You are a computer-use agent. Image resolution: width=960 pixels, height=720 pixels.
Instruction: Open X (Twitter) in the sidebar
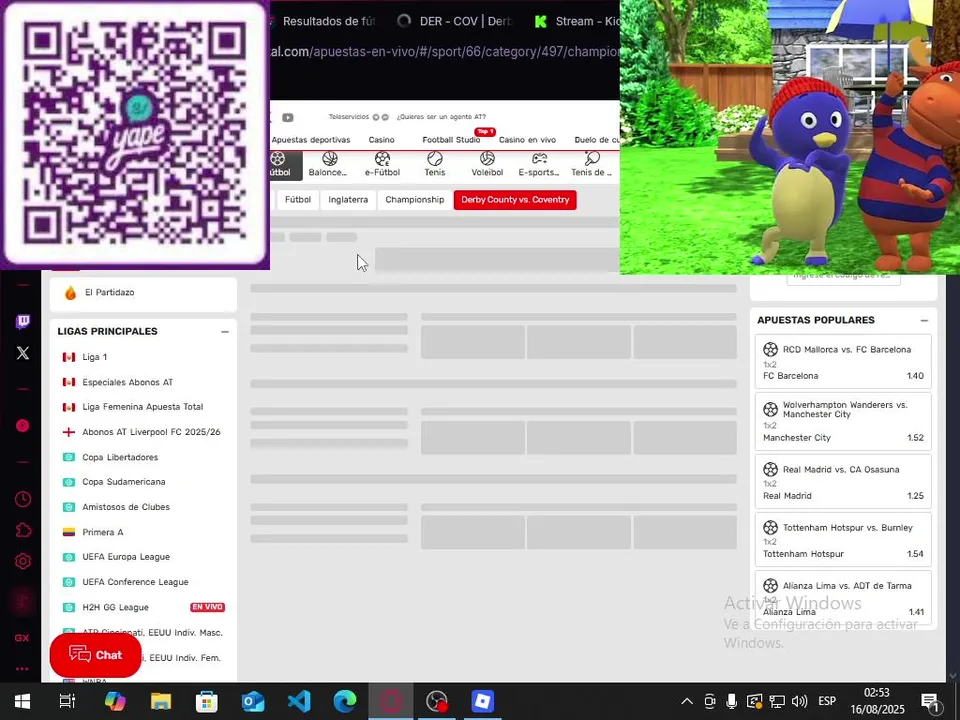[23, 353]
